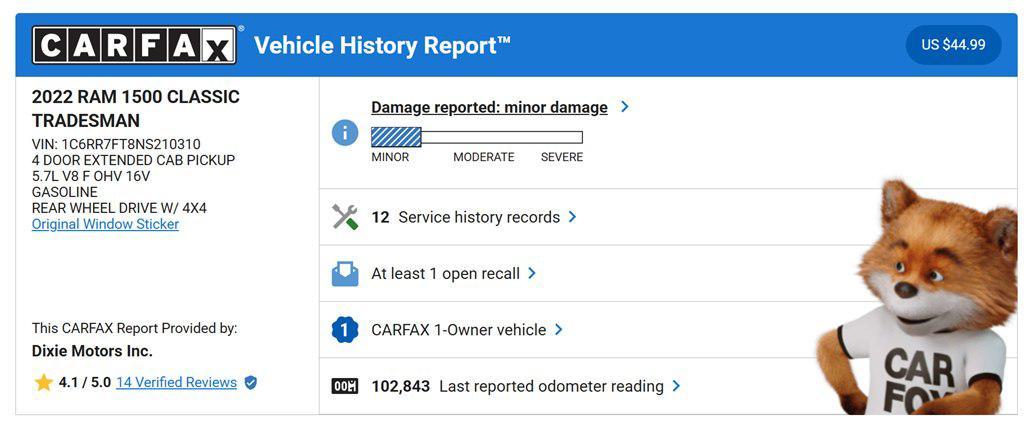Screen dimensions: 1024x423
Task: Expand the 1-Owner vehicle chevron
Action: coord(558,329)
